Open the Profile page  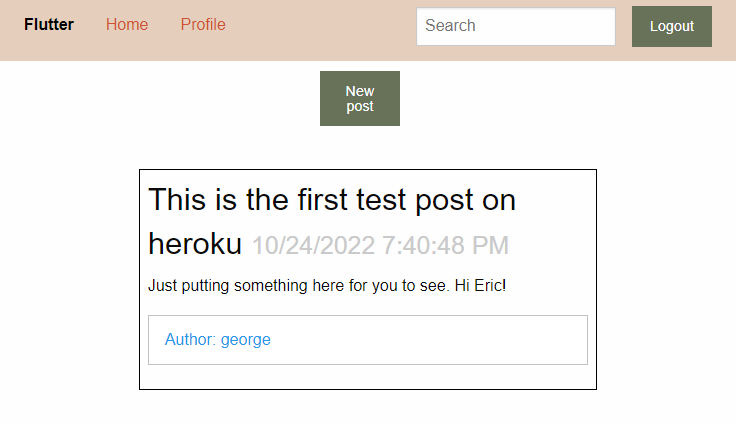click(x=203, y=25)
